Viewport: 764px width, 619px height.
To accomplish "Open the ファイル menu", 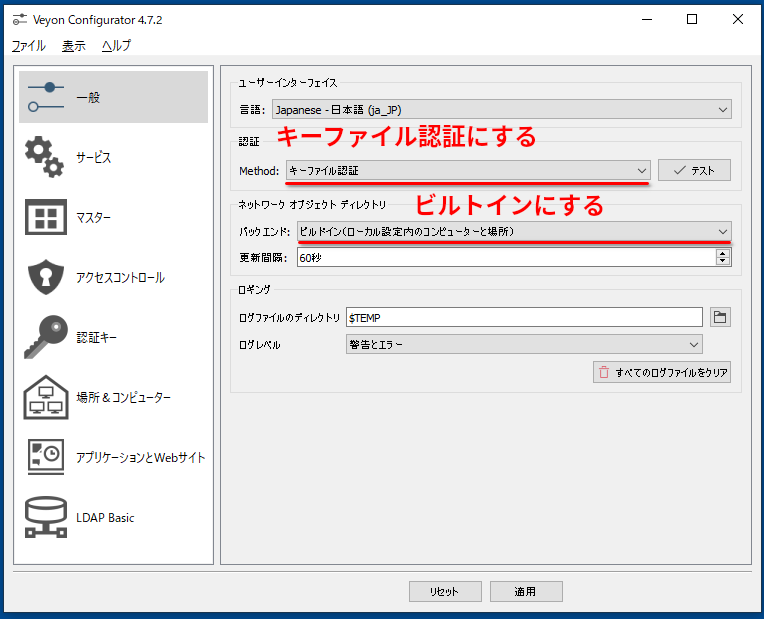I will click(28, 46).
